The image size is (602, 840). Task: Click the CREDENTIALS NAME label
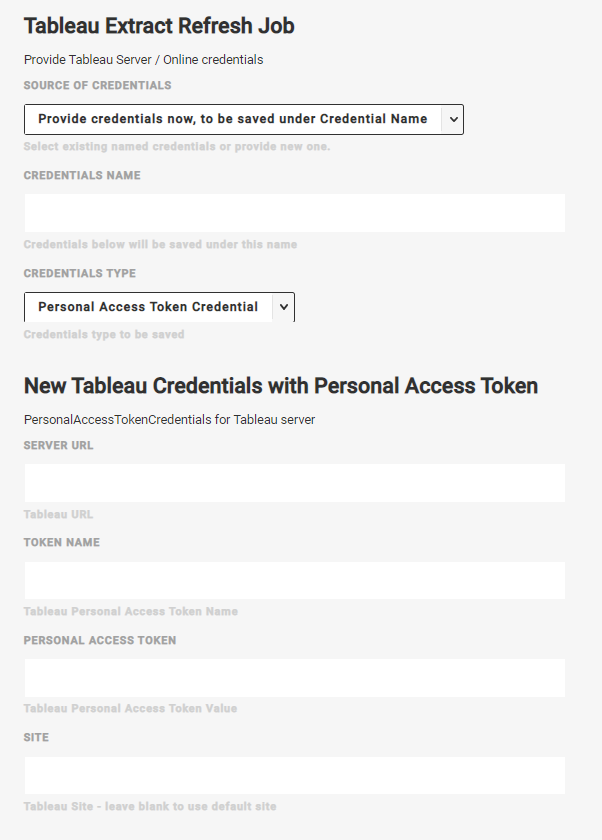(82, 176)
